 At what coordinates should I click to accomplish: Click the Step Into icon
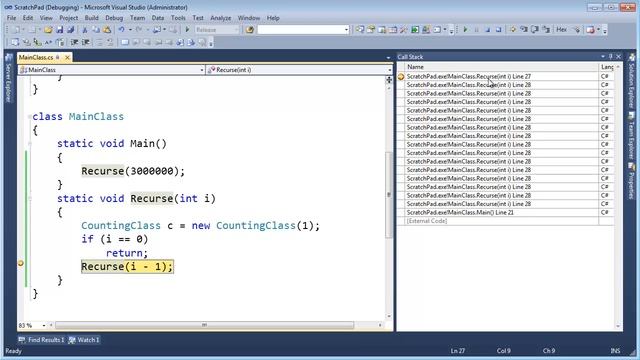pyautogui.click(x=524, y=30)
